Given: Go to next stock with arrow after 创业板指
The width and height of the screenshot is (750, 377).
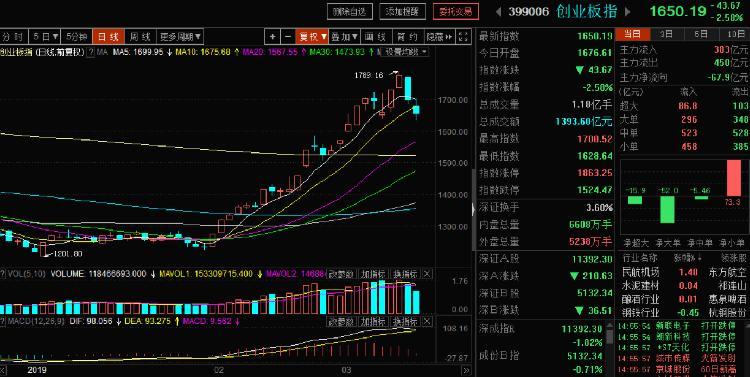Looking at the screenshot, I should pyautogui.click(x=628, y=11).
